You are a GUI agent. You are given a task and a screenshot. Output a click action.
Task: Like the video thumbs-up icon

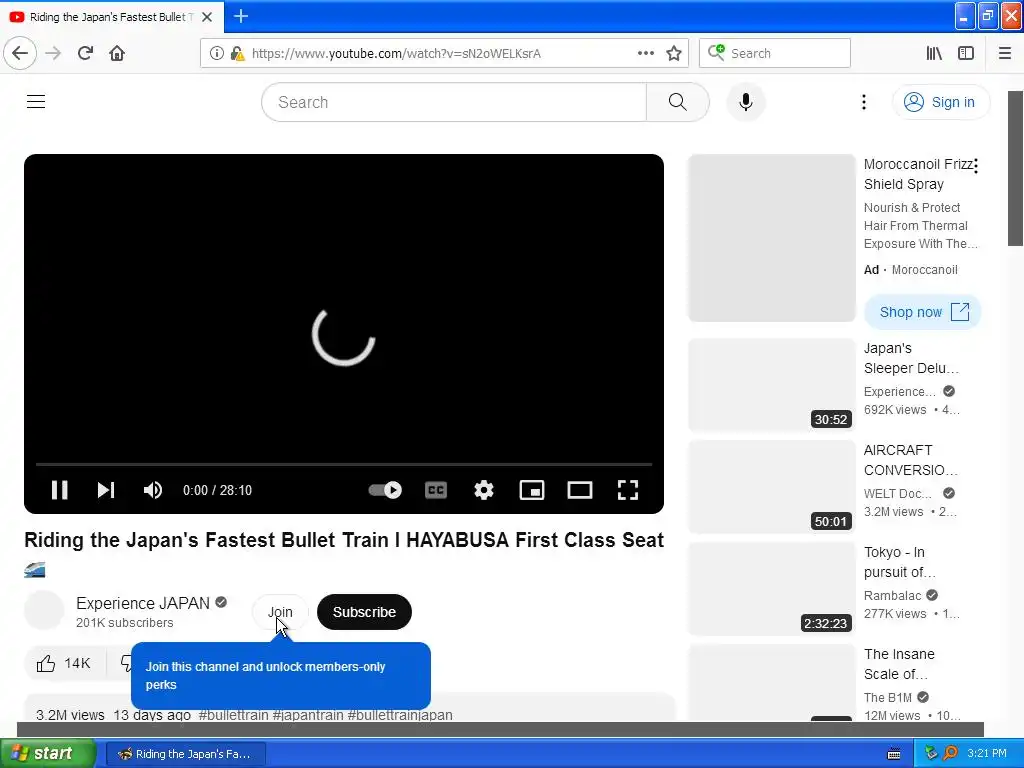[46, 664]
